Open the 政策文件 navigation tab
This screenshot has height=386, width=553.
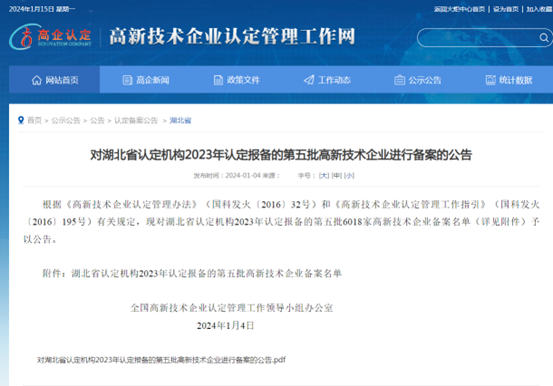237,80
